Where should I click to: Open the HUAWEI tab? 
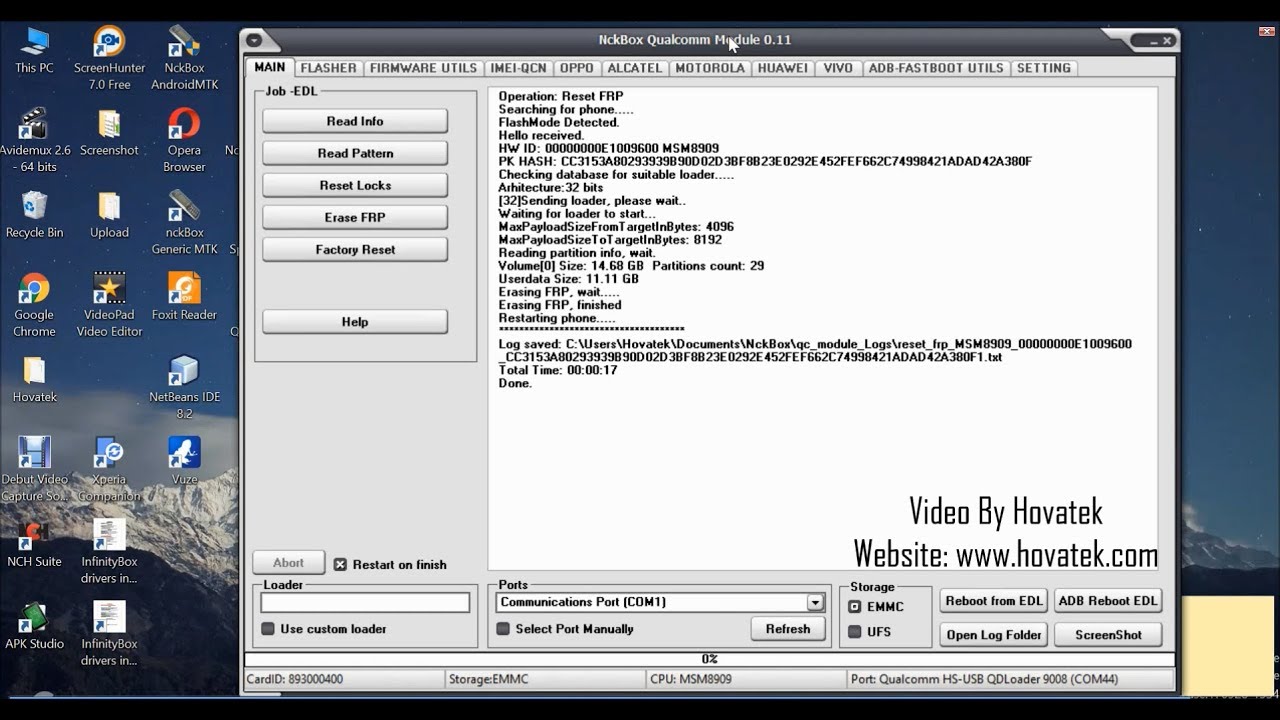click(x=783, y=68)
